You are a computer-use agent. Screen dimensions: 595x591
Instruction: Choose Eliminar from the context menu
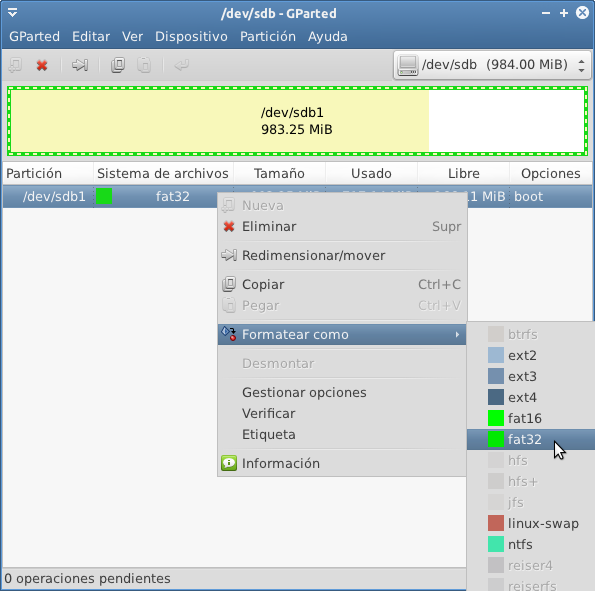coord(342,227)
